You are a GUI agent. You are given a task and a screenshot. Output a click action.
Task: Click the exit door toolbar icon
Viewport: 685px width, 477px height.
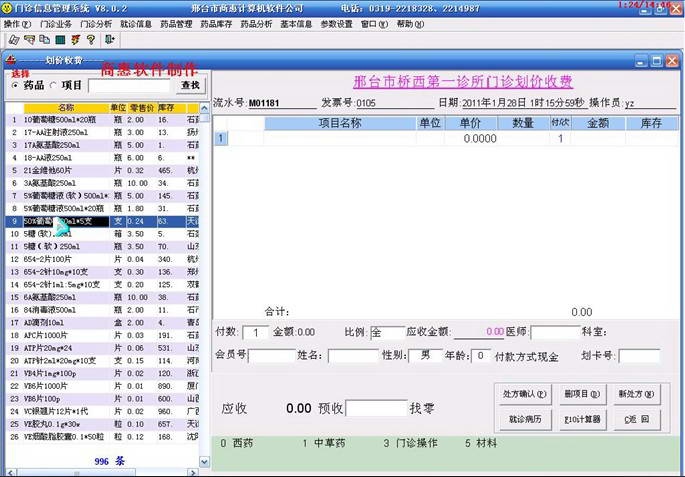(x=109, y=40)
